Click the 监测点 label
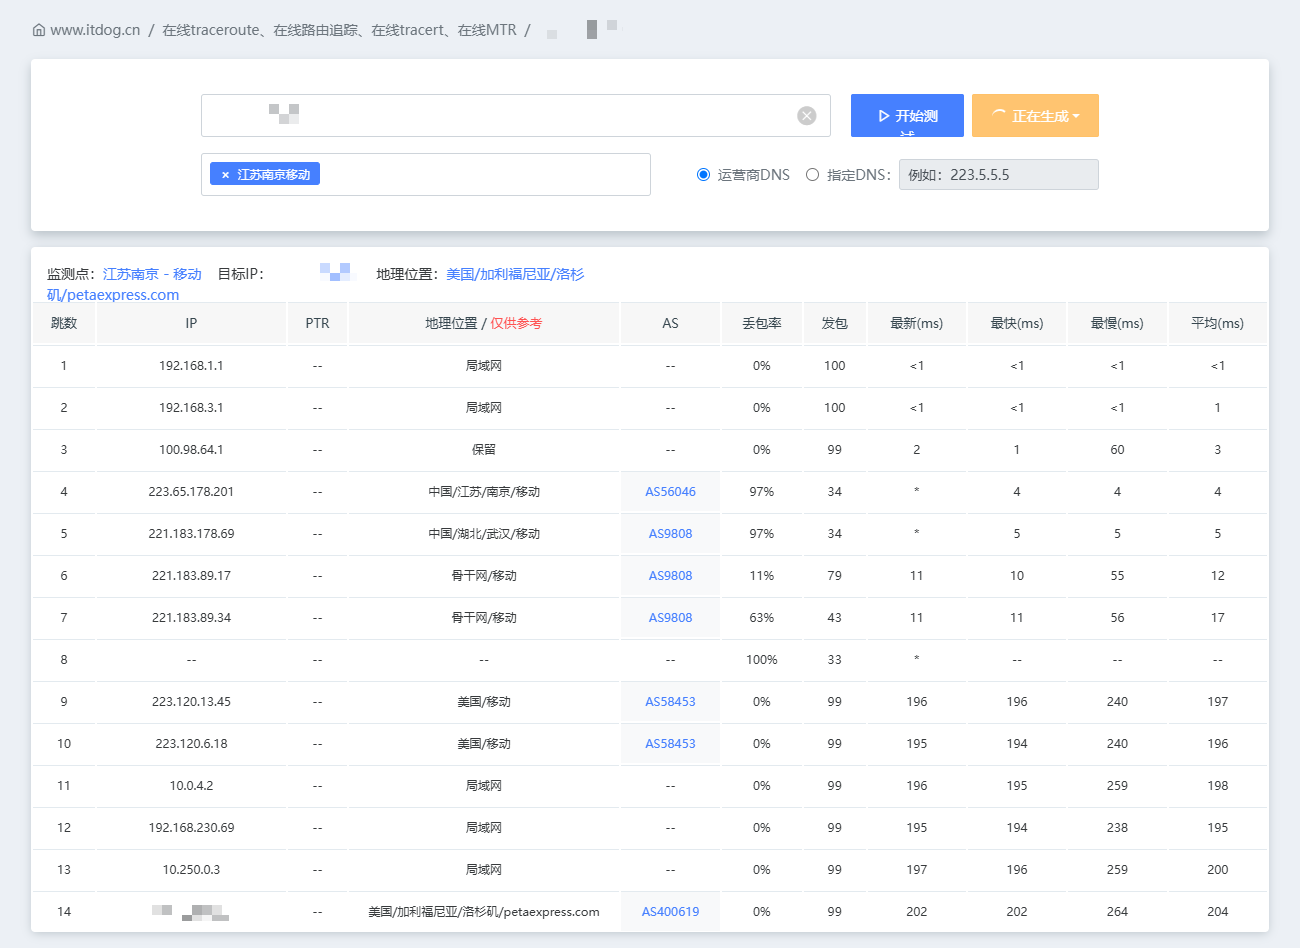The height and width of the screenshot is (948, 1300). [71, 274]
